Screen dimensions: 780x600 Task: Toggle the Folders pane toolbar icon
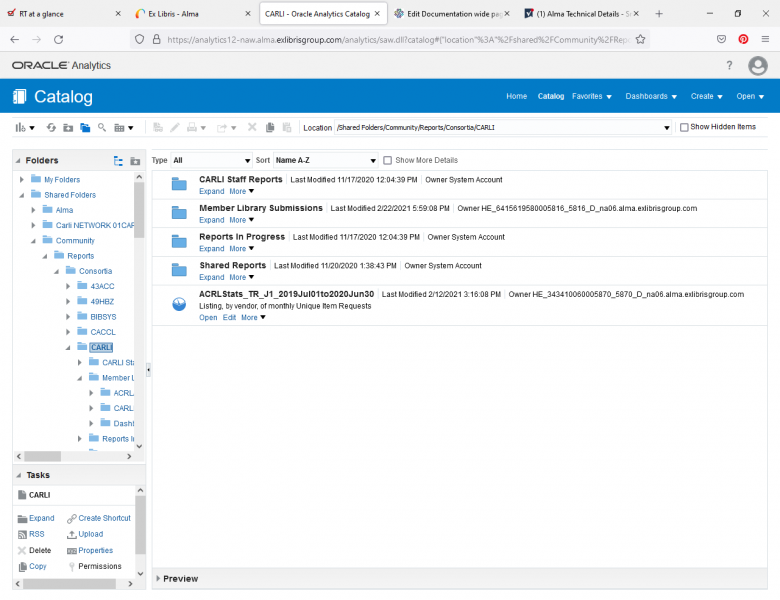[x=85, y=128]
